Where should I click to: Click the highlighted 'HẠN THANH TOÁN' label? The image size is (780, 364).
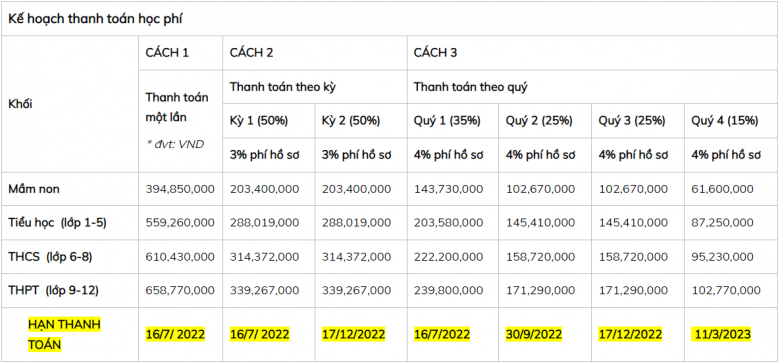tap(64, 334)
